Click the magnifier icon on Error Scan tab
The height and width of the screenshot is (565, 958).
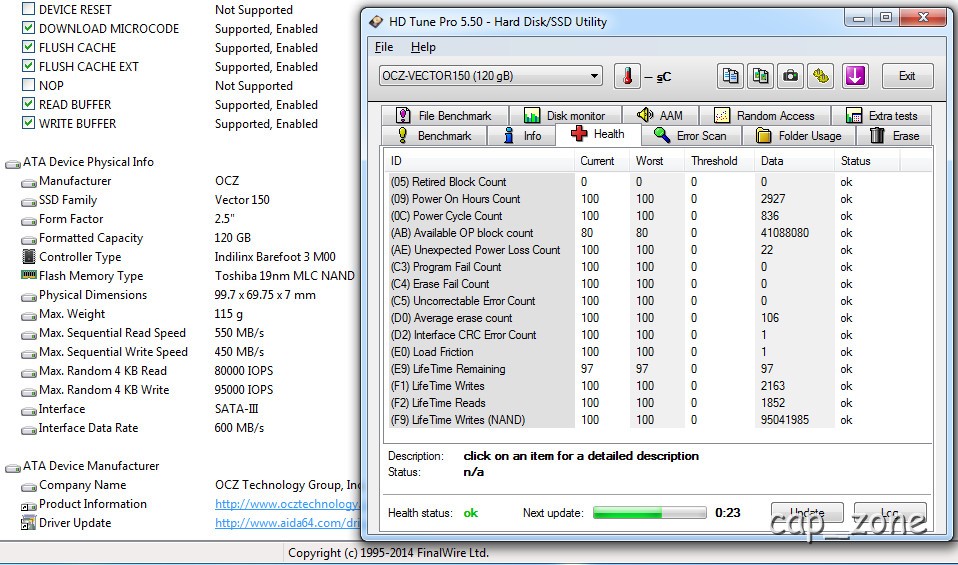(662, 135)
